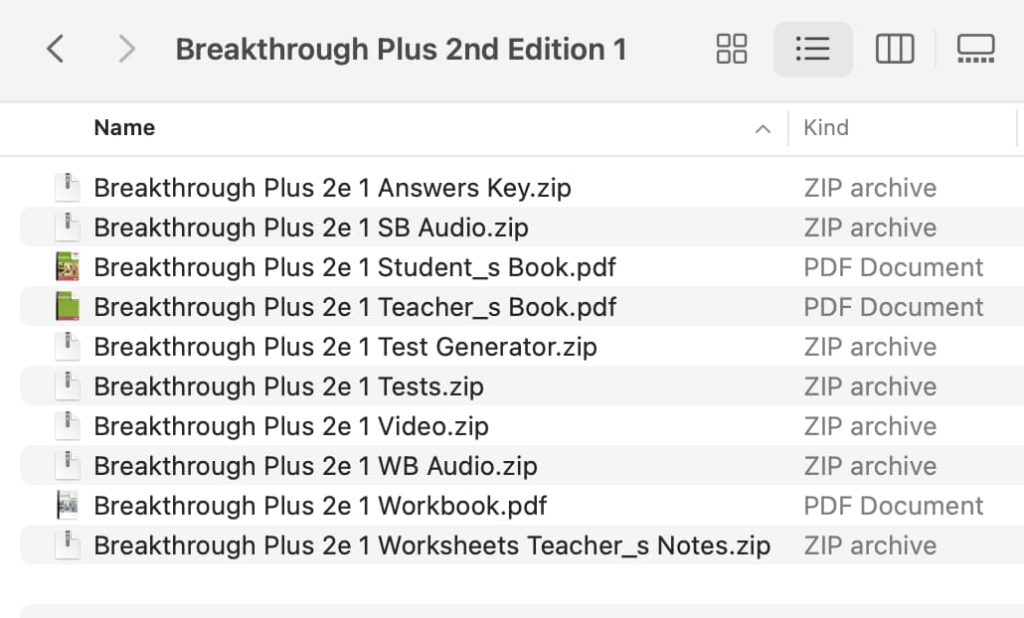Select the Video.zip file entry
1024x618 pixels.
pos(290,426)
